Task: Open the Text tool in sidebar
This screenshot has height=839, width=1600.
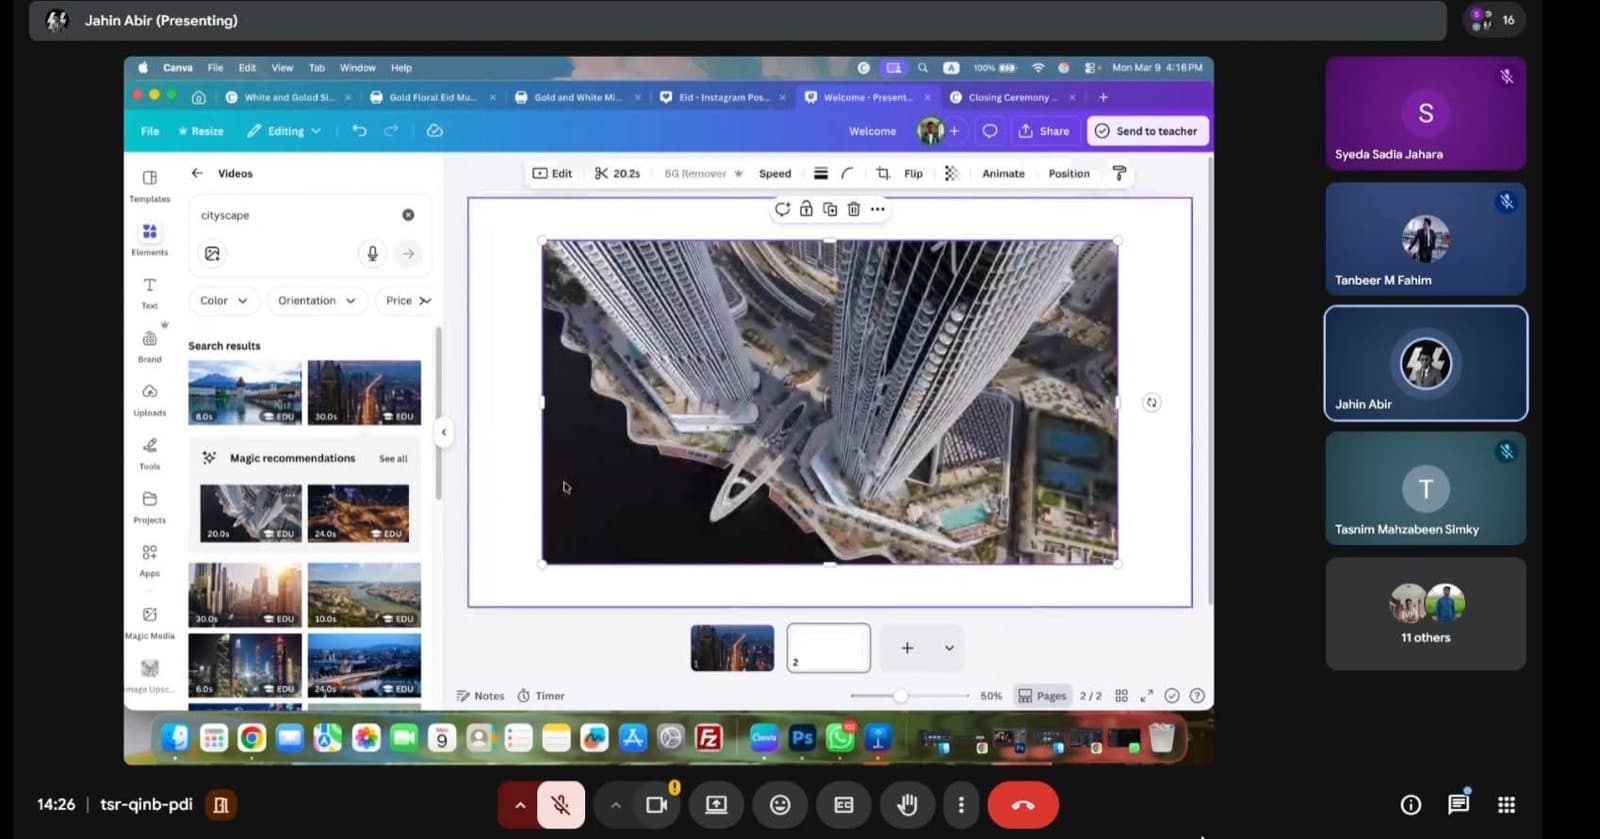Action: (149, 292)
